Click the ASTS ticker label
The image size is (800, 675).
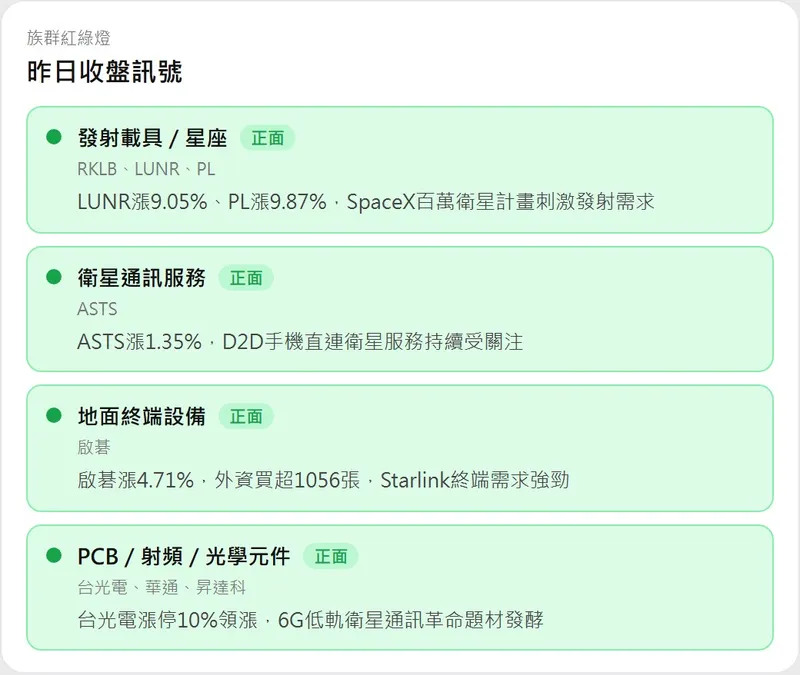(97, 309)
